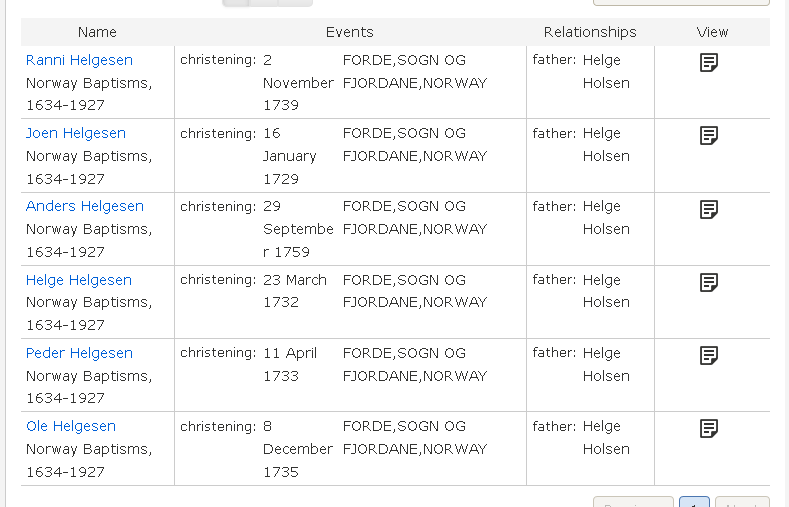Go to the Ole Helgesen record link
Screen dimensions: 789x507
point(71,426)
